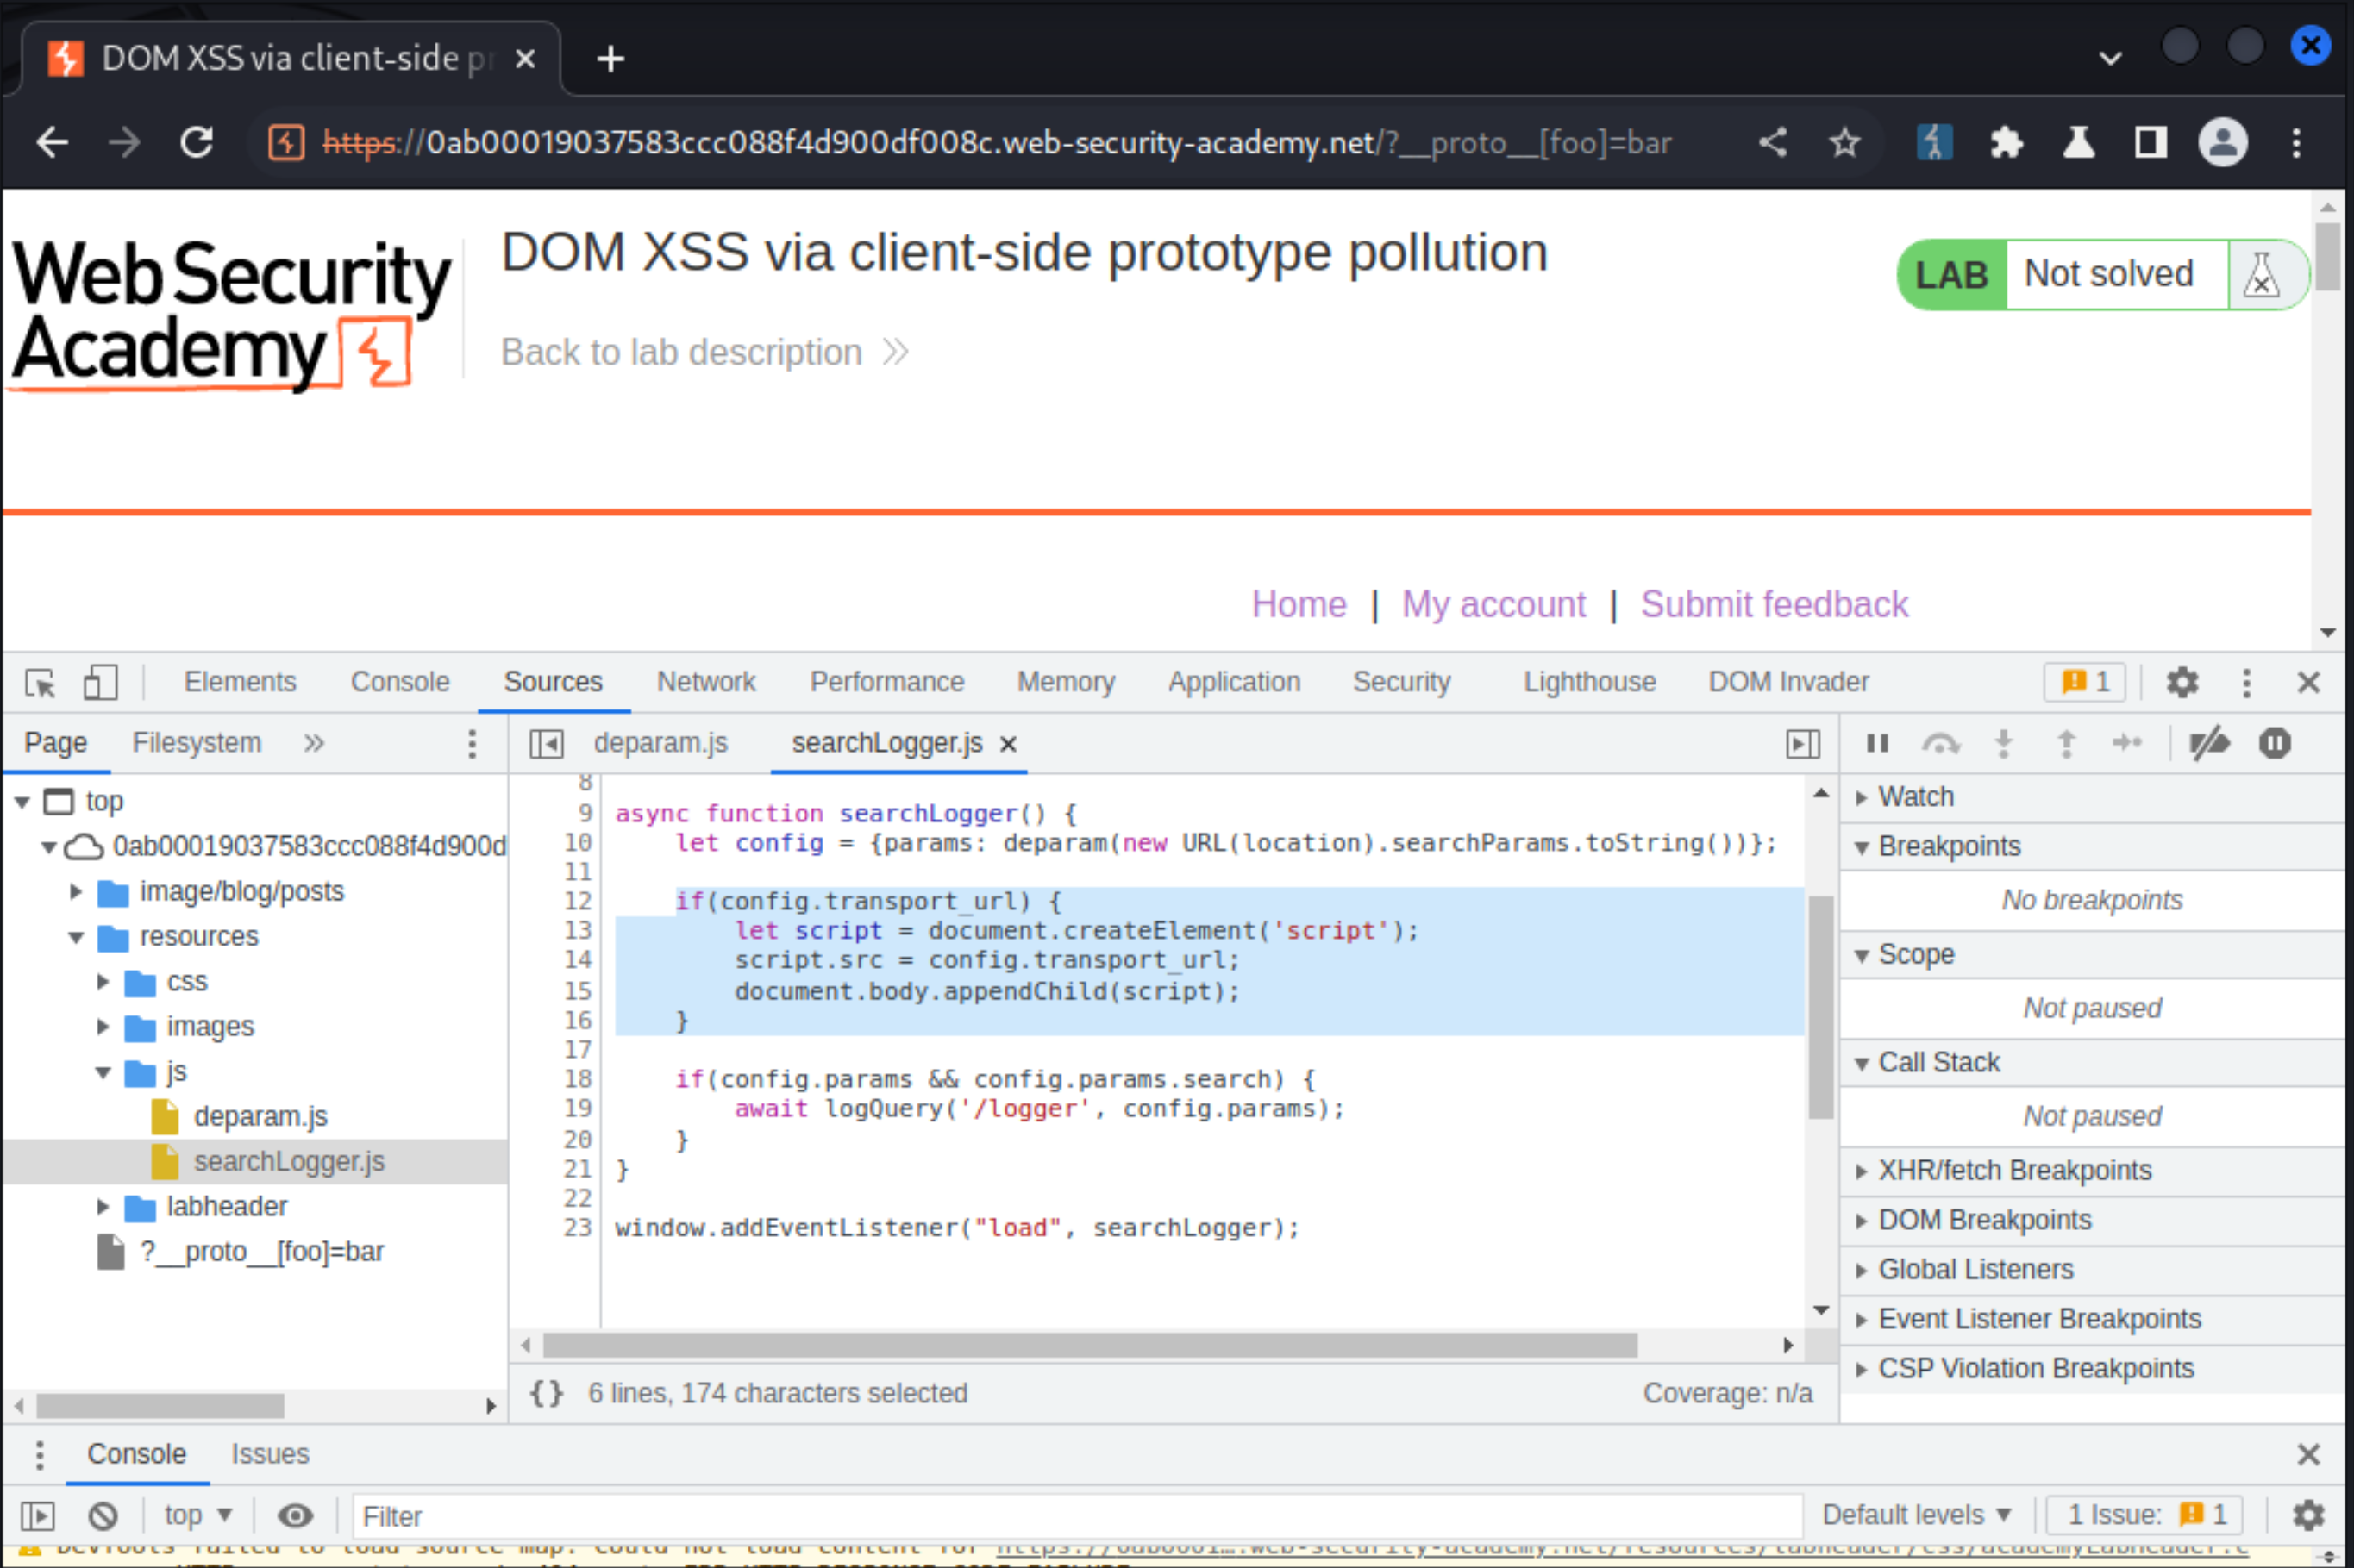The image size is (2354, 1568).
Task: Show more navigator tabs chevron
Action: point(314,743)
